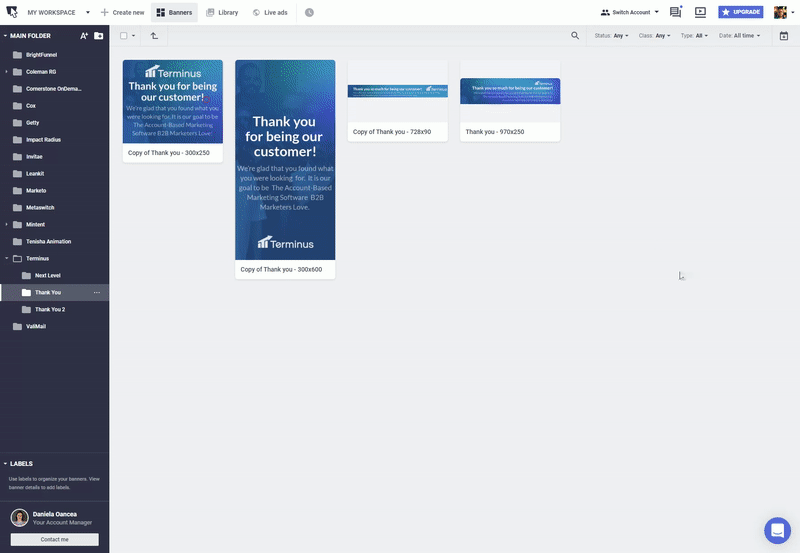Collapse the Labels section
The width and height of the screenshot is (800, 553).
pos(6,464)
